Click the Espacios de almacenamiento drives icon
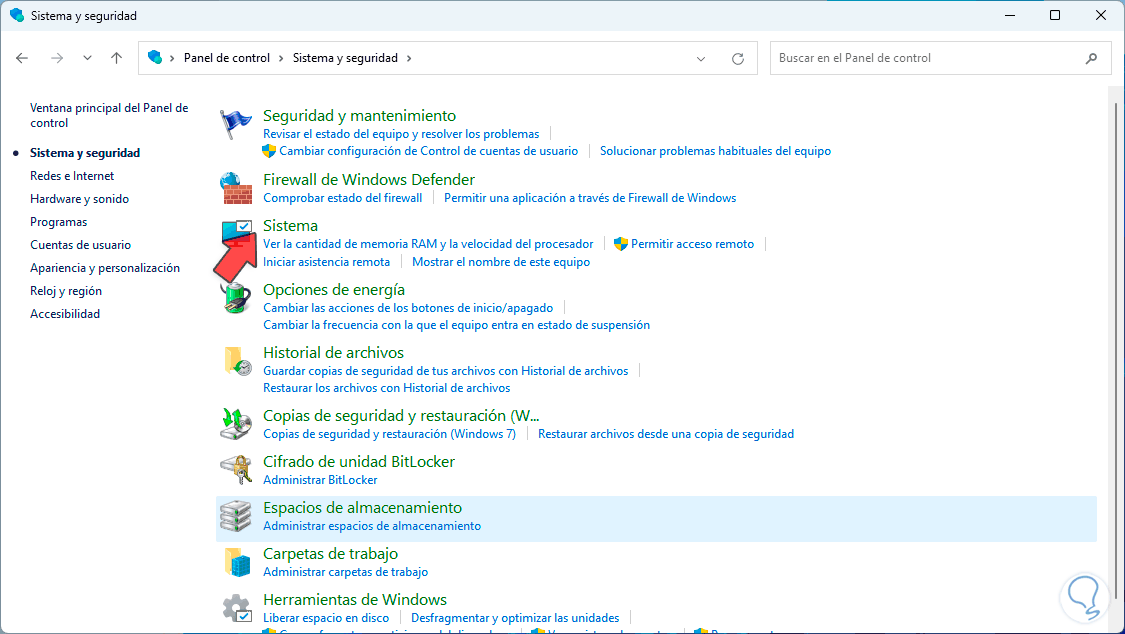 tap(236, 516)
